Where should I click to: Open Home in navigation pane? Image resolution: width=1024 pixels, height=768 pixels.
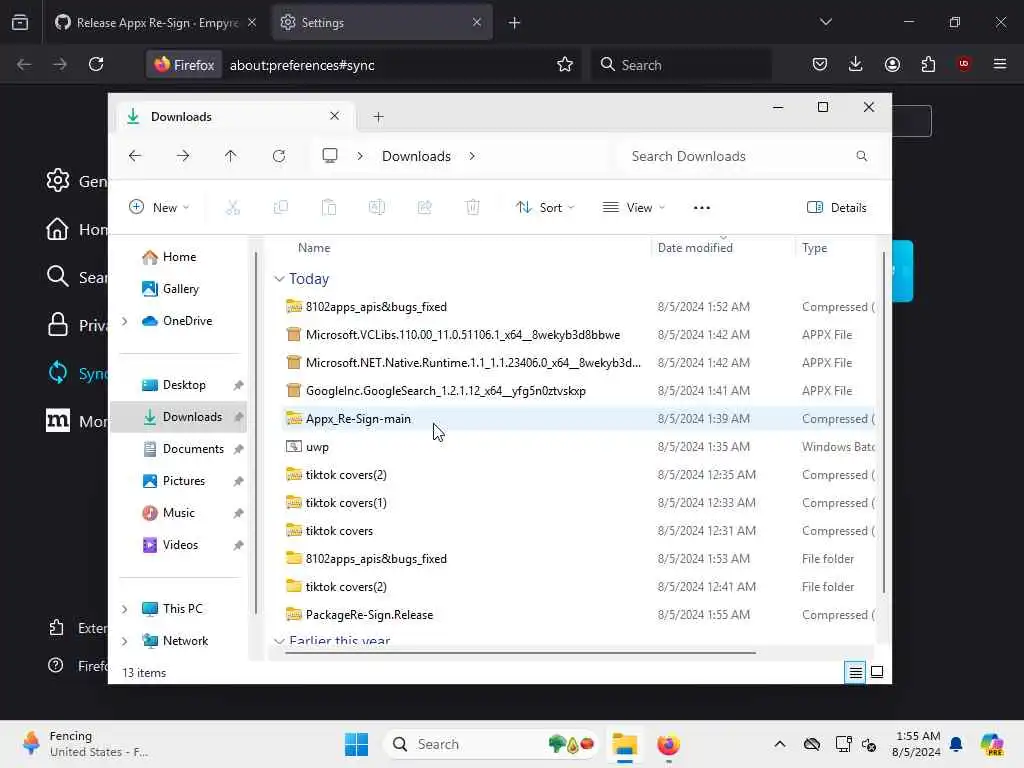point(178,257)
